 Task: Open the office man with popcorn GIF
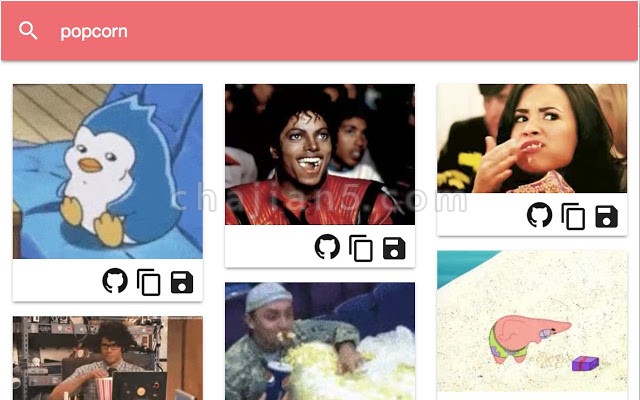click(108, 358)
